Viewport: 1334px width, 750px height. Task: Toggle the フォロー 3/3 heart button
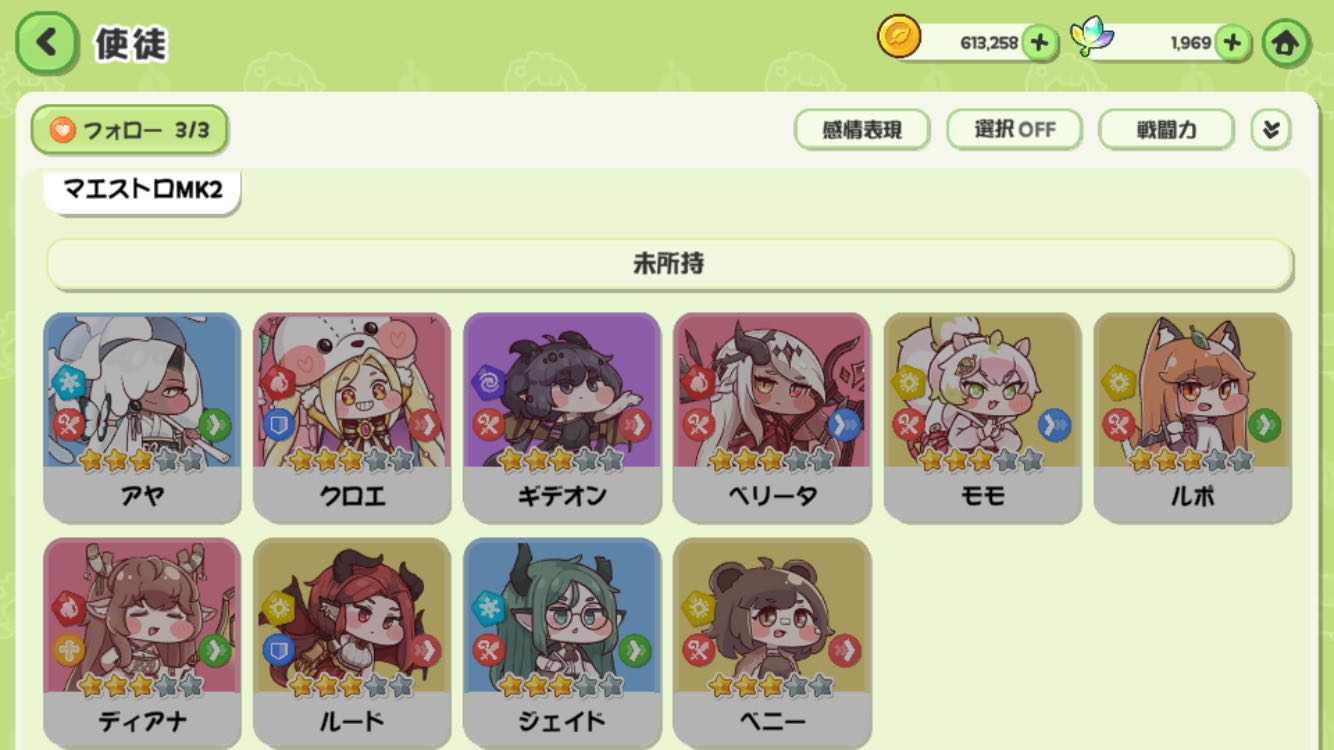pyautogui.click(x=129, y=130)
